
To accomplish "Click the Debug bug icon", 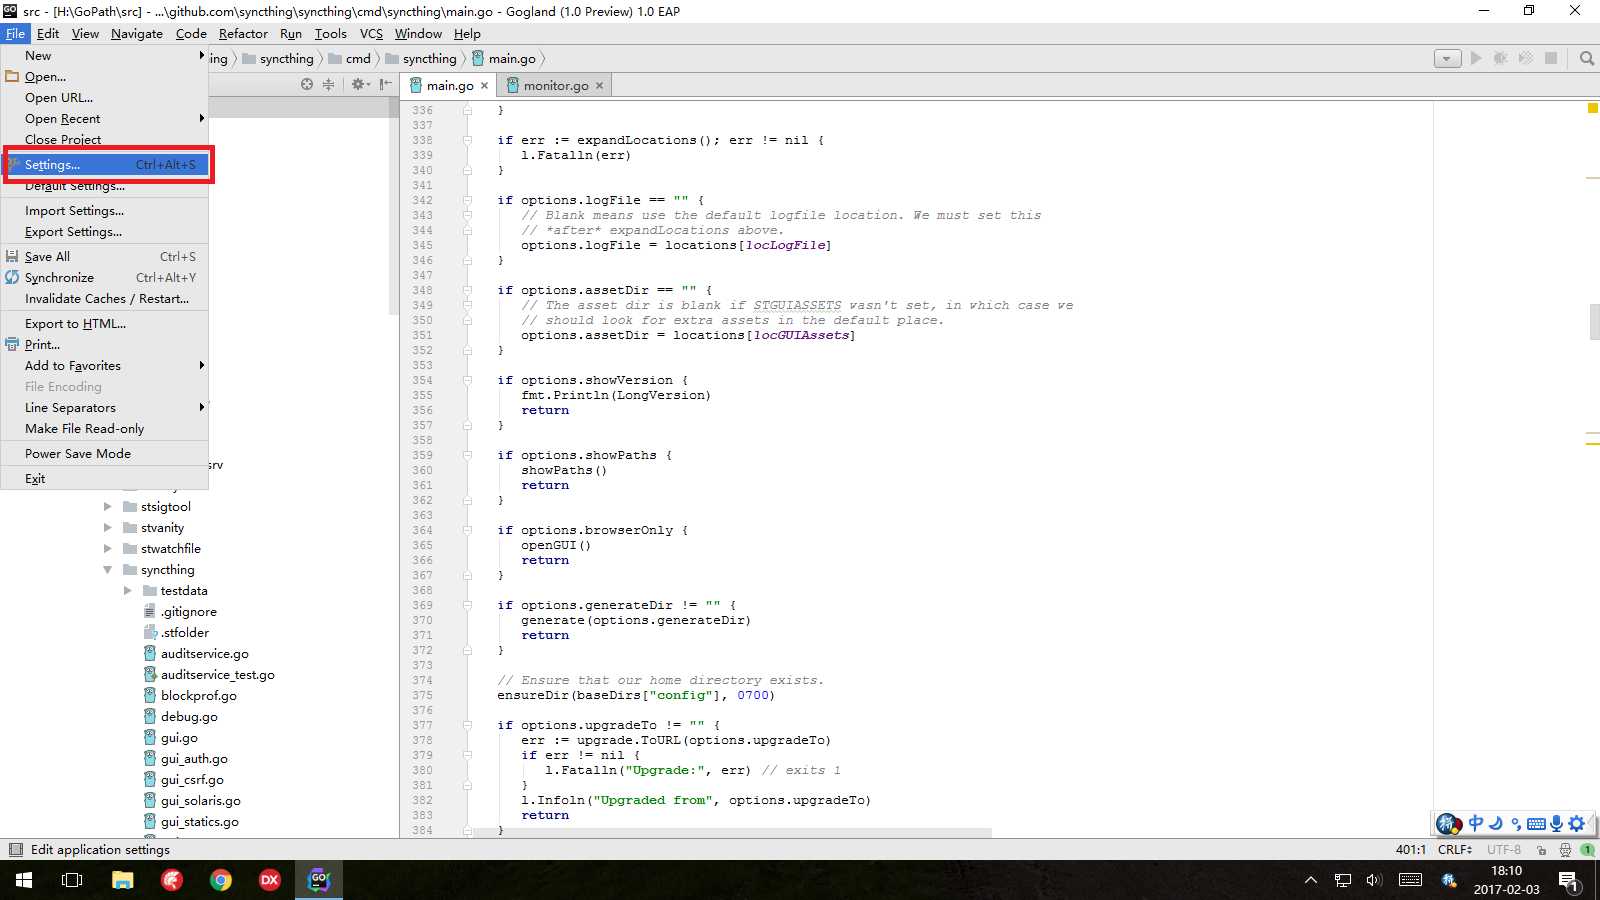I will tap(1500, 58).
